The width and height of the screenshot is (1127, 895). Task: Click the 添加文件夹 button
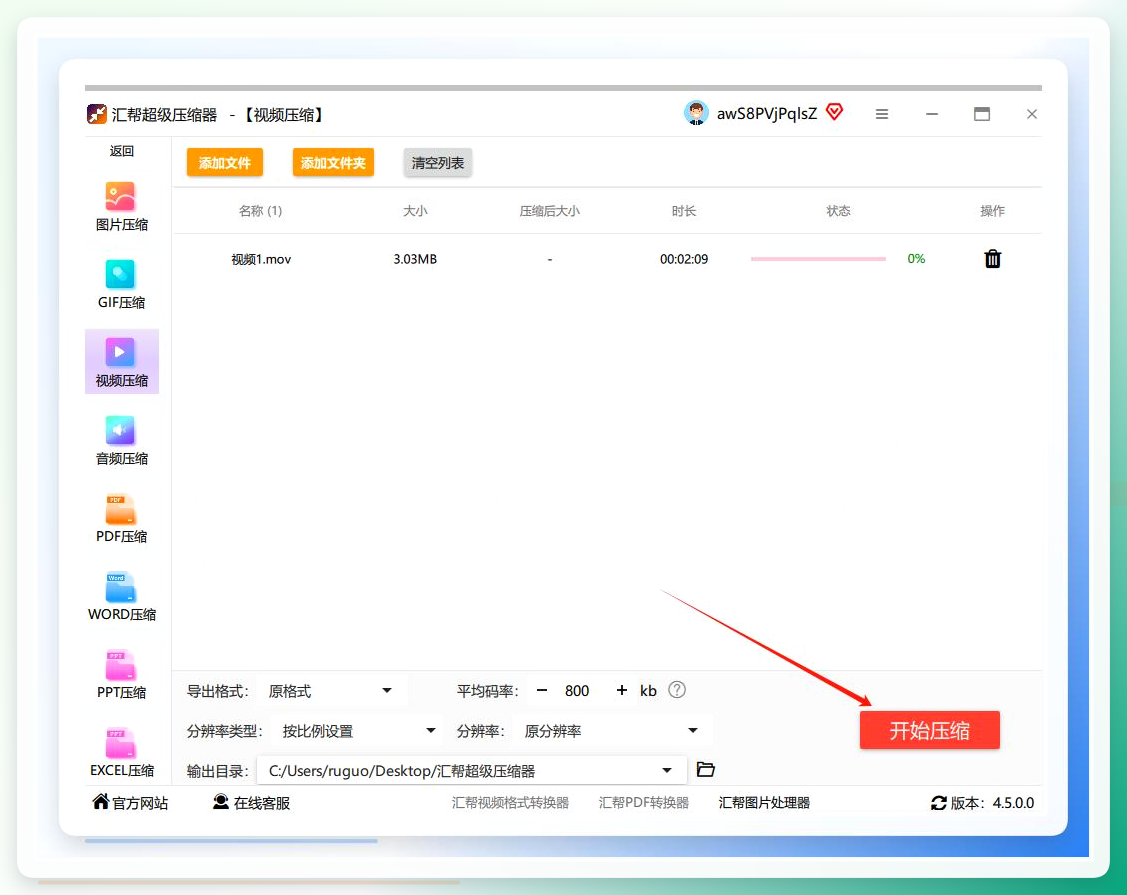334,163
